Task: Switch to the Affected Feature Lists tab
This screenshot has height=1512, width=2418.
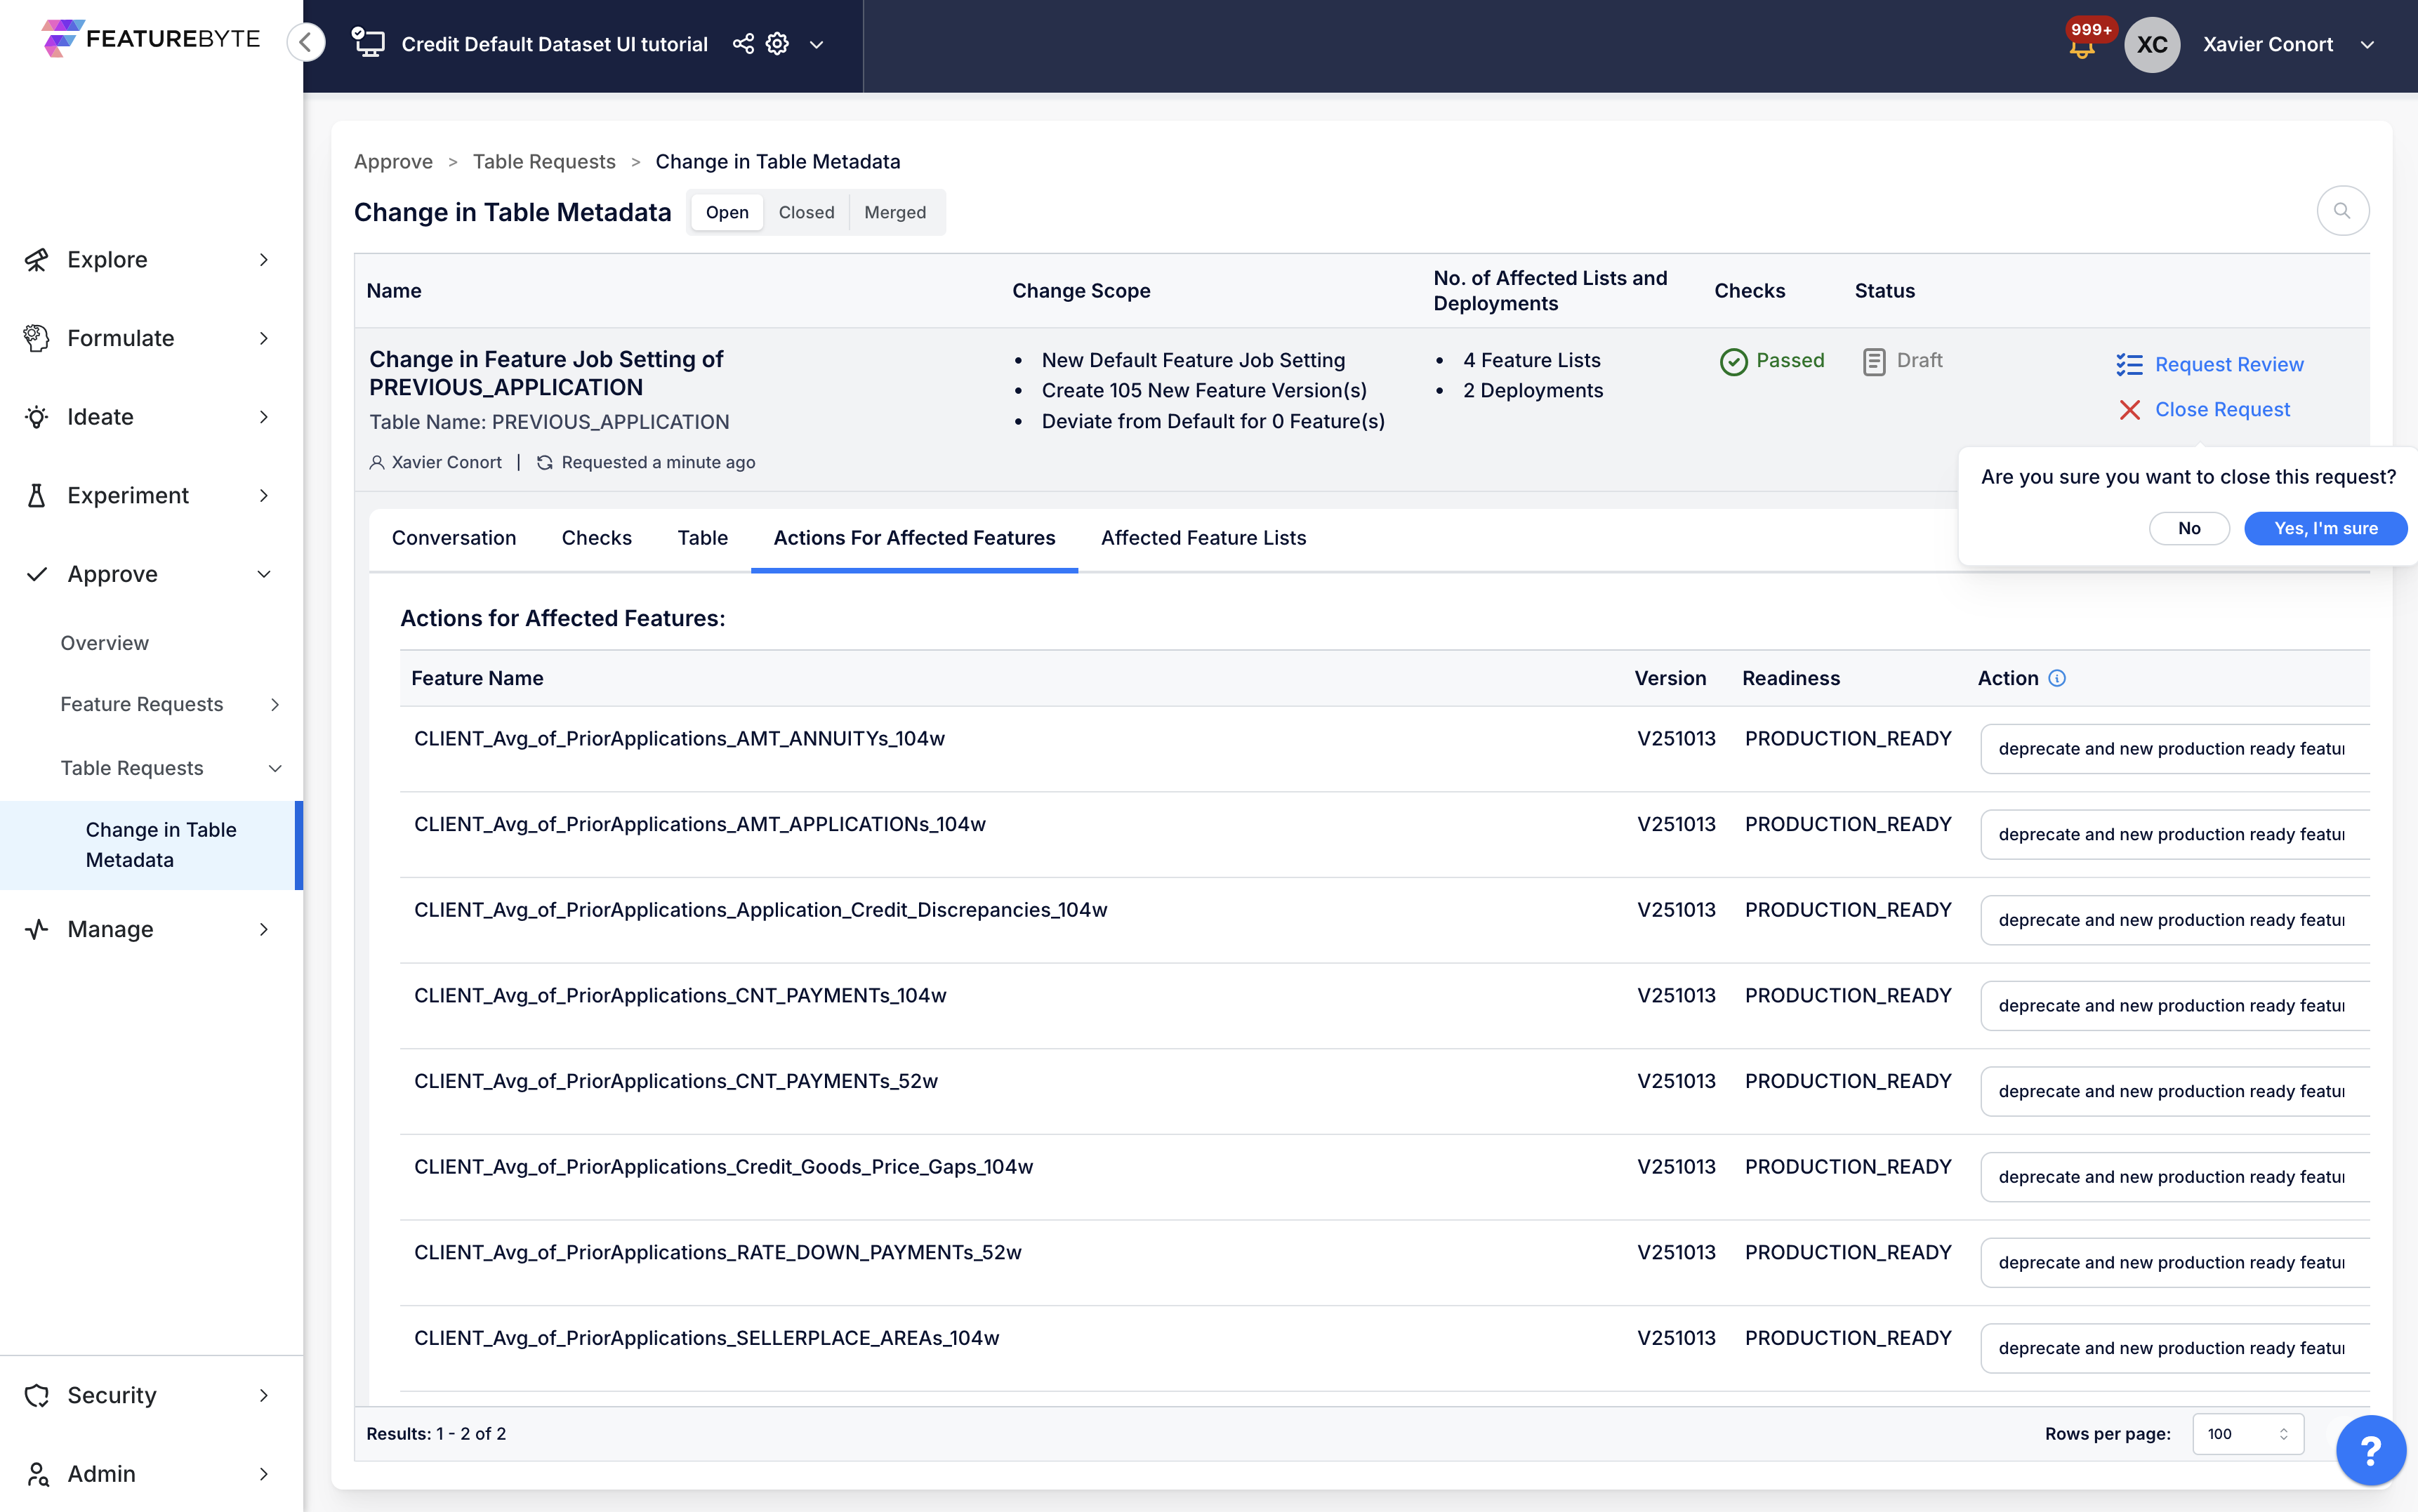Action: click(x=1203, y=538)
